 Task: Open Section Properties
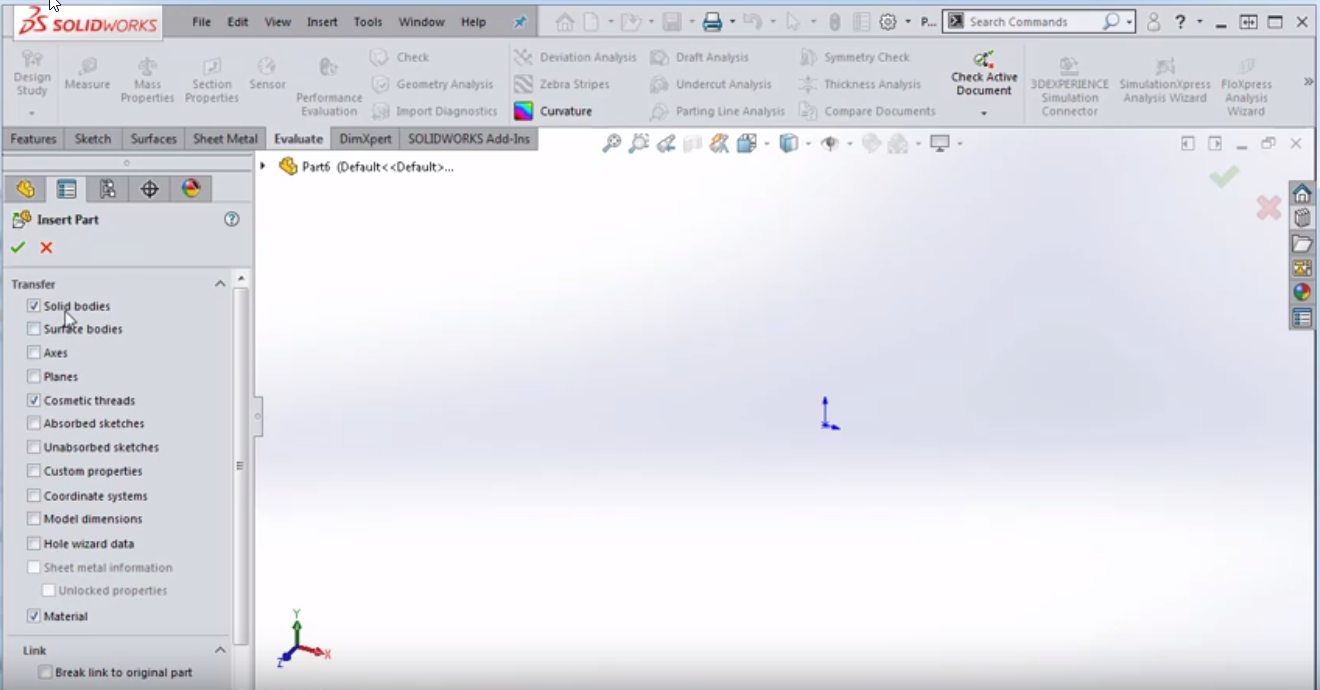click(x=211, y=80)
